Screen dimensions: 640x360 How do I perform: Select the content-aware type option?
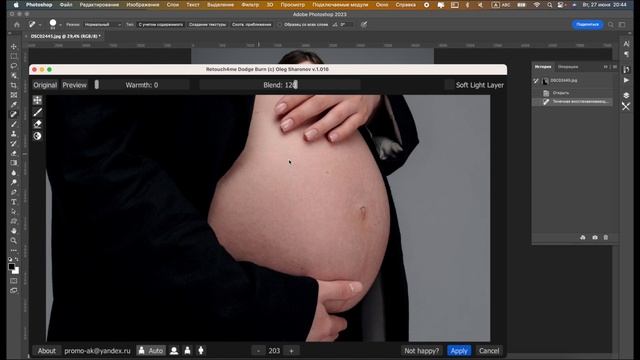tap(160, 24)
